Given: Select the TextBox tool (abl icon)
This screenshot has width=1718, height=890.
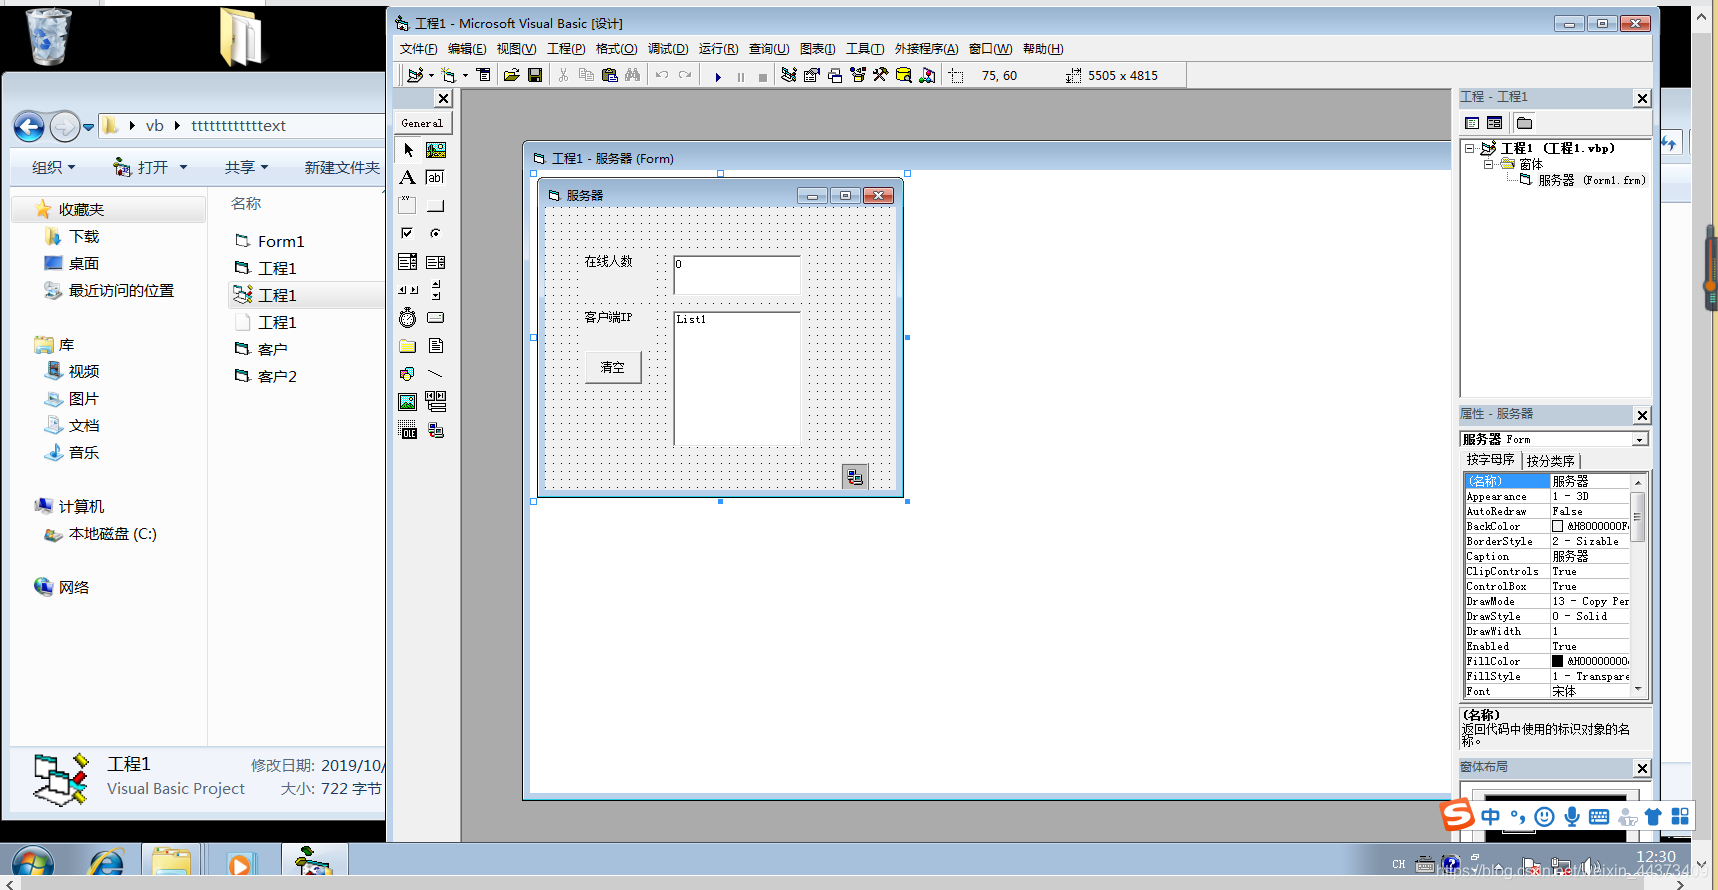Looking at the screenshot, I should 436,178.
